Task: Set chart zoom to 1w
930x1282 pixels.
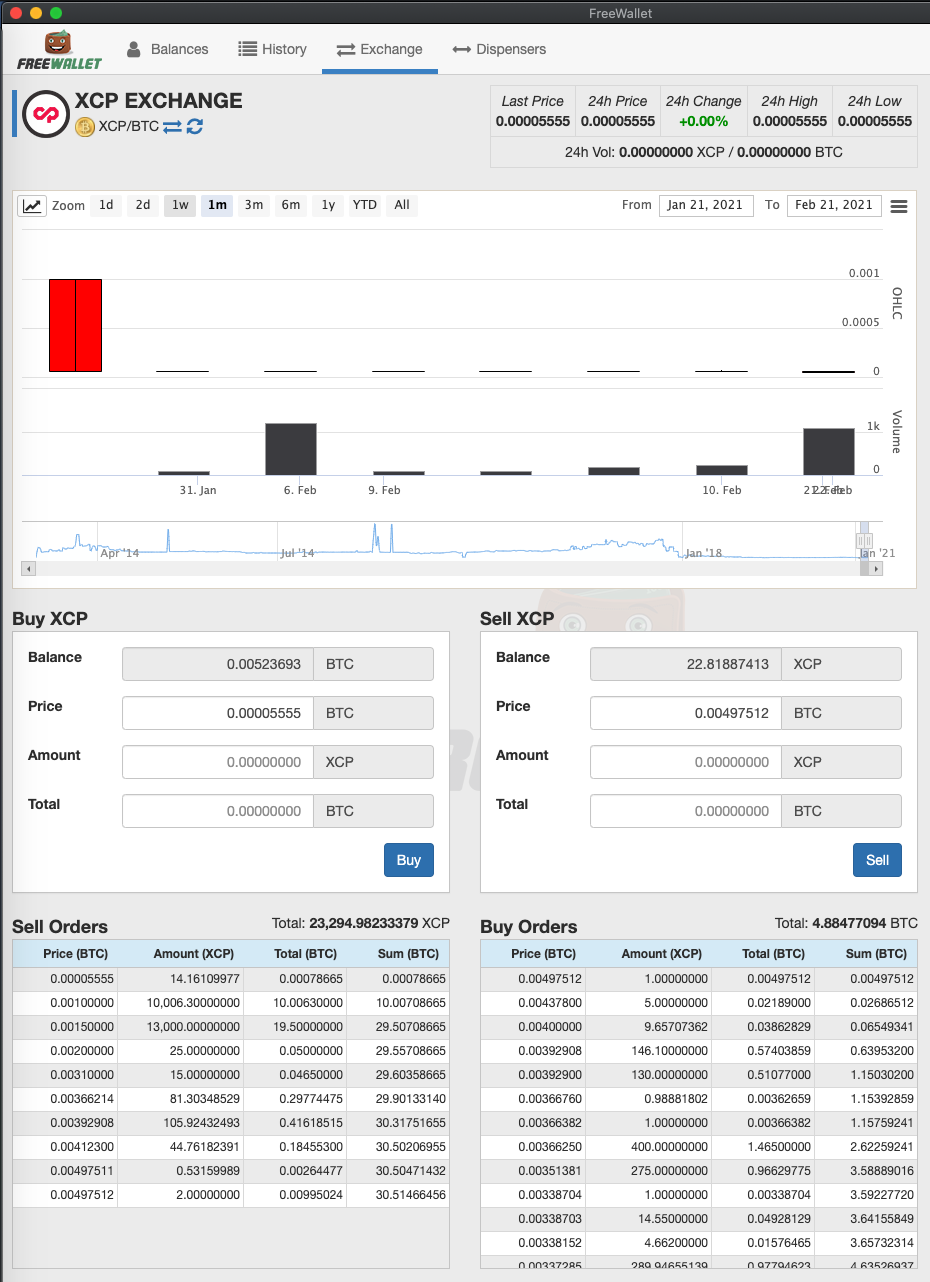Action: (x=180, y=205)
